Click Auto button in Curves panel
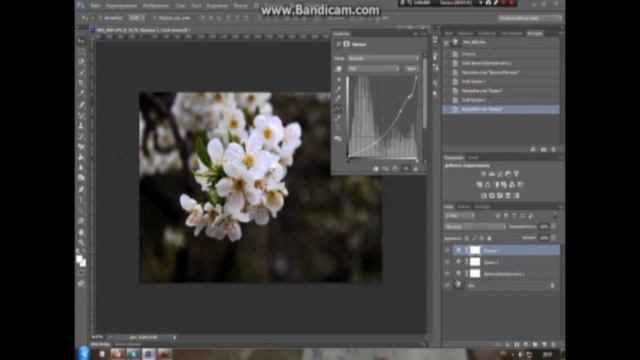 [x=411, y=69]
